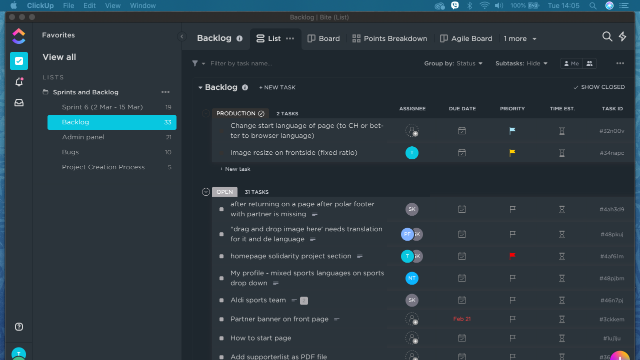Open the search magnifier in ClickUp header
This screenshot has width=640, height=360.
(607, 37)
